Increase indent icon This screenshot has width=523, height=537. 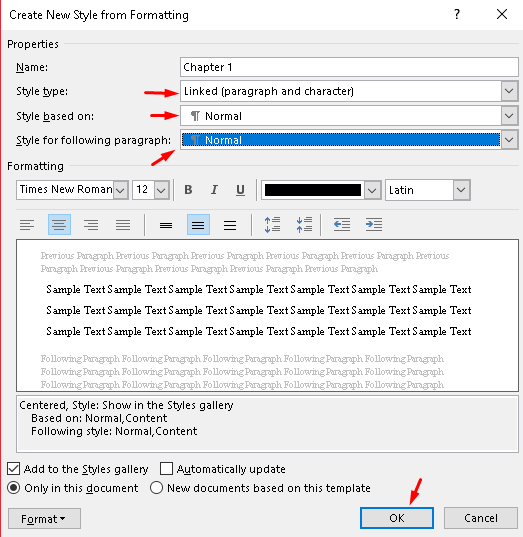point(374,225)
